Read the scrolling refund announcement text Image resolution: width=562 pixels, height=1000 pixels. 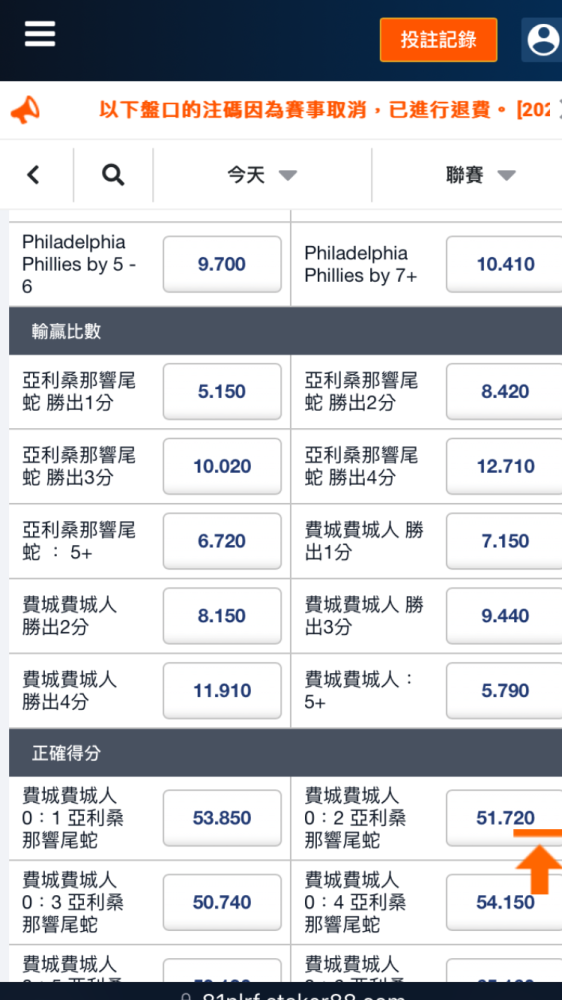[324, 110]
